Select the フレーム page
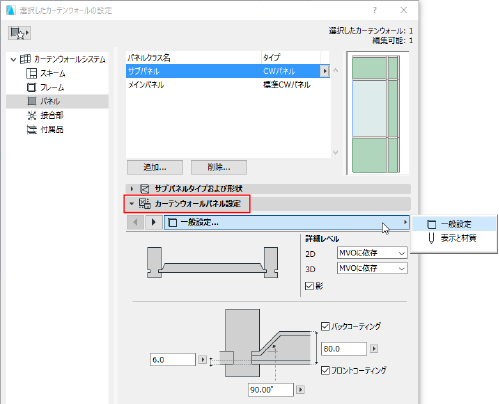 [52, 87]
